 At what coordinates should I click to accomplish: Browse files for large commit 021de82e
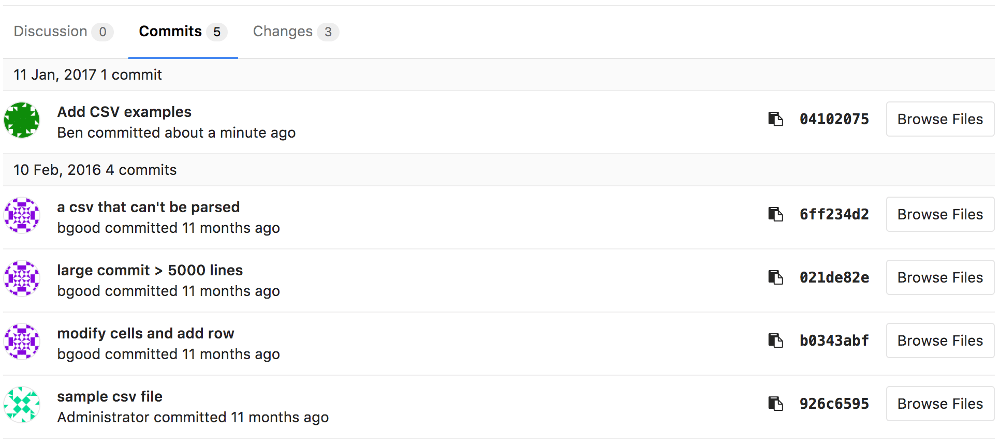pyautogui.click(x=940, y=277)
